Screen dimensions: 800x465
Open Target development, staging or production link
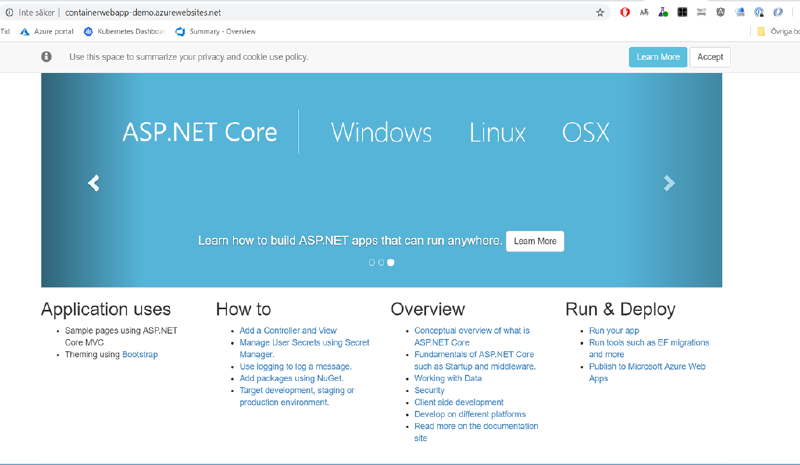tap(296, 396)
